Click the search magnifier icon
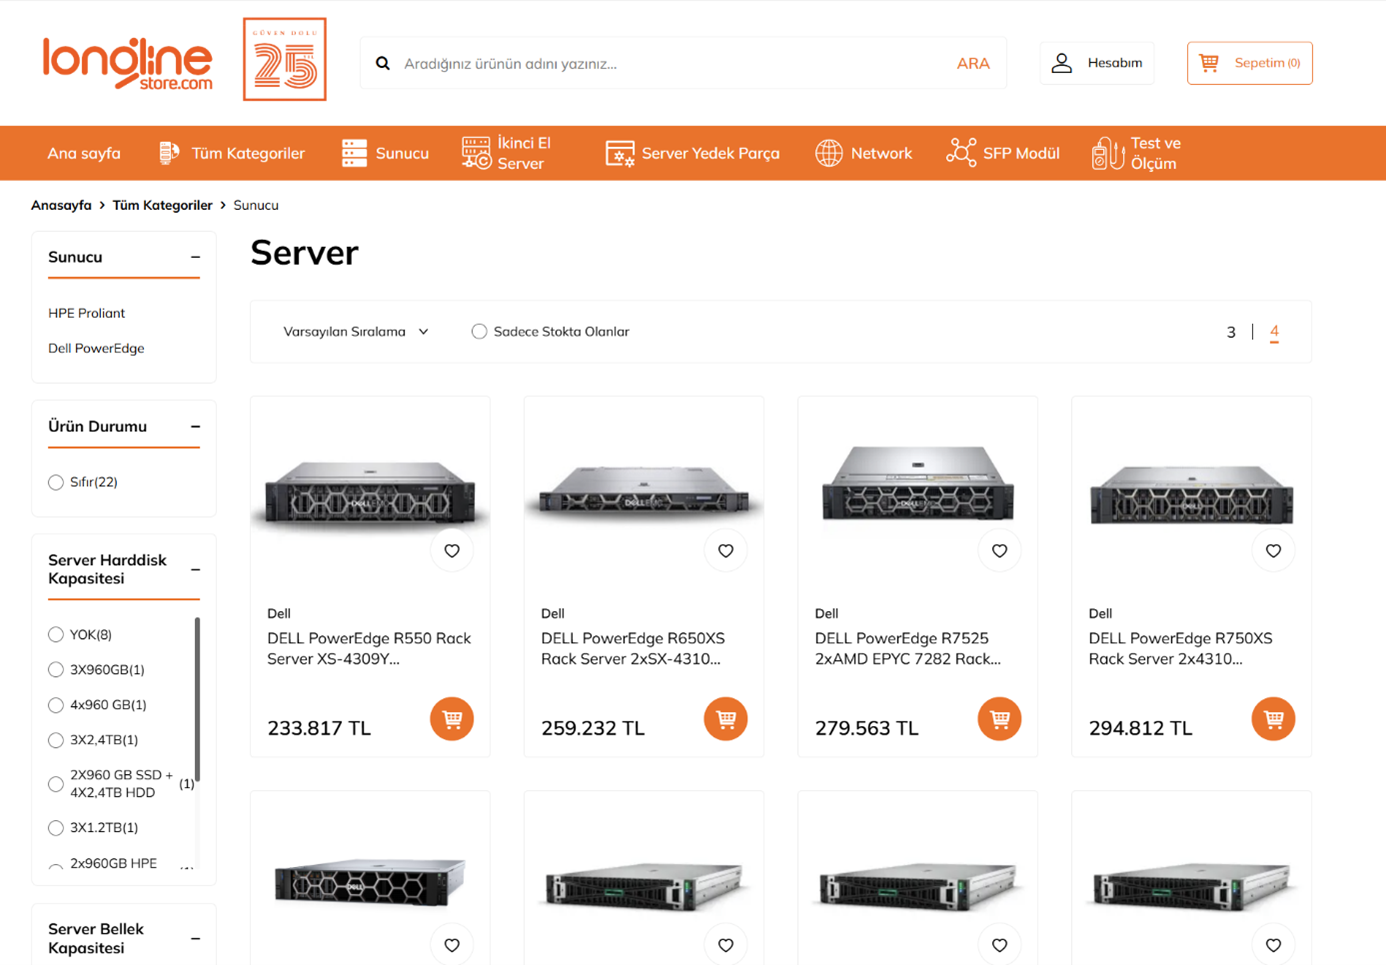 383,63
